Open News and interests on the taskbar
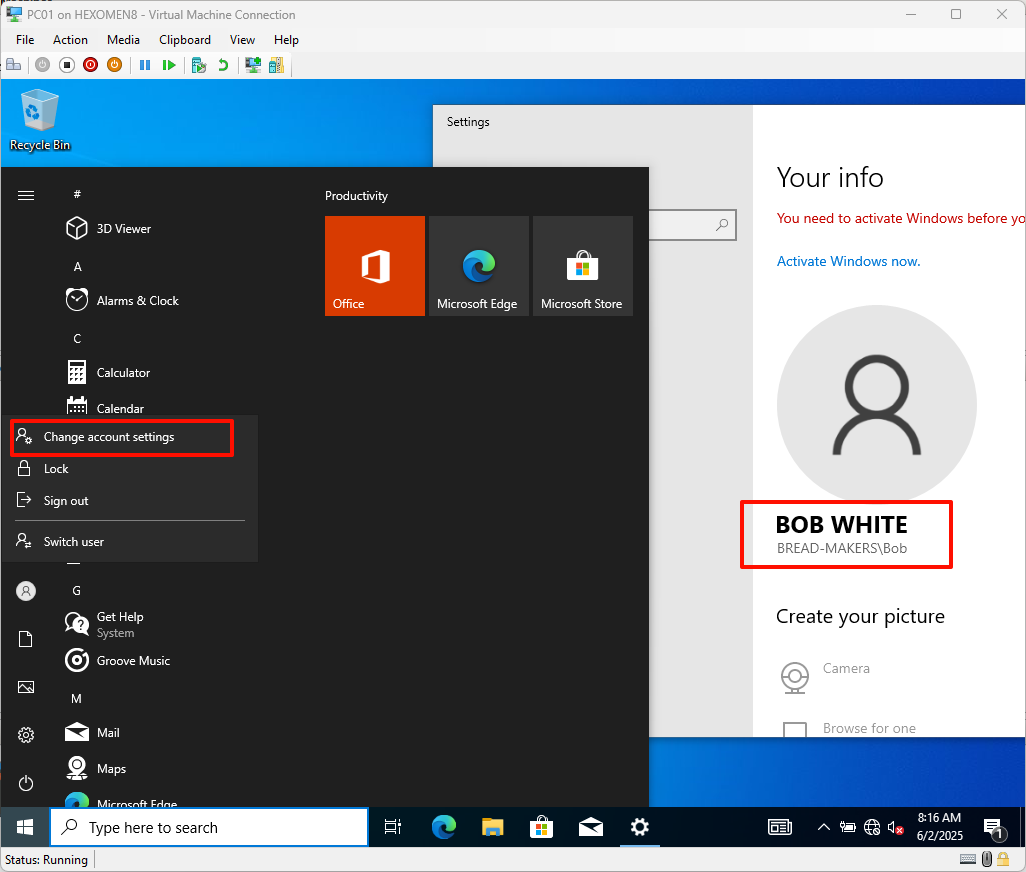 click(779, 828)
